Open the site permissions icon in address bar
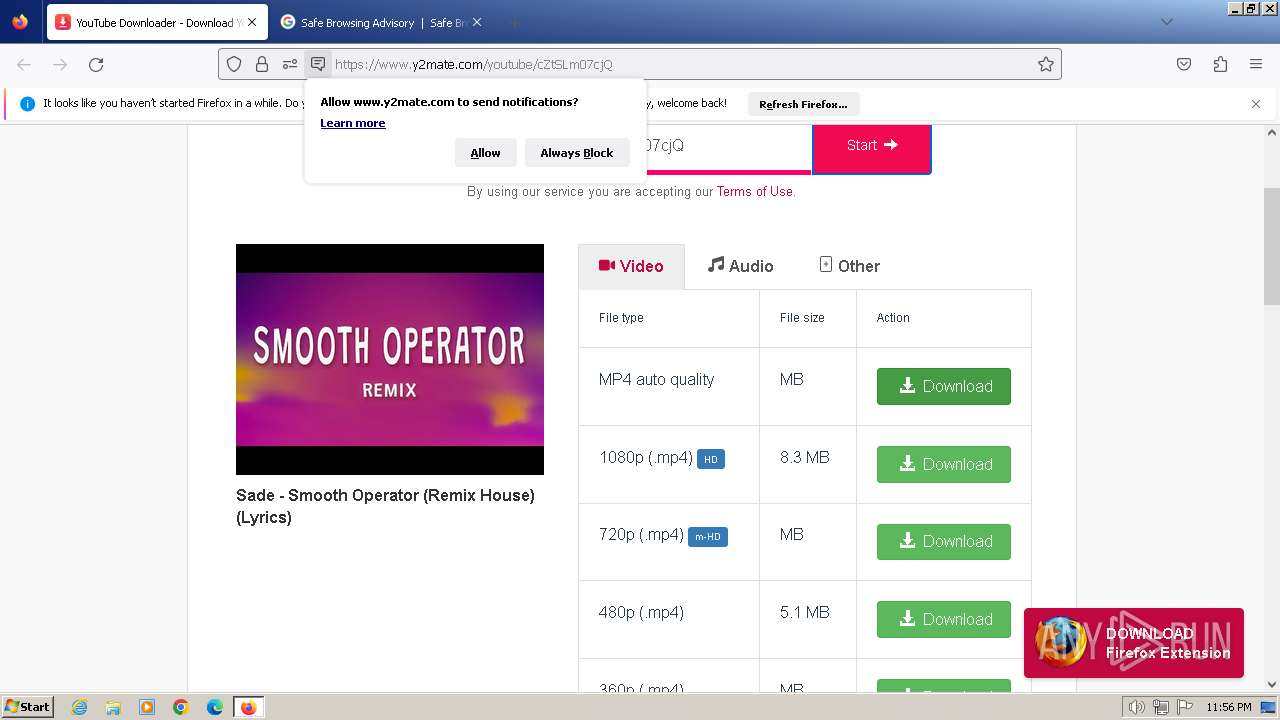The image size is (1280, 720). coord(290,64)
